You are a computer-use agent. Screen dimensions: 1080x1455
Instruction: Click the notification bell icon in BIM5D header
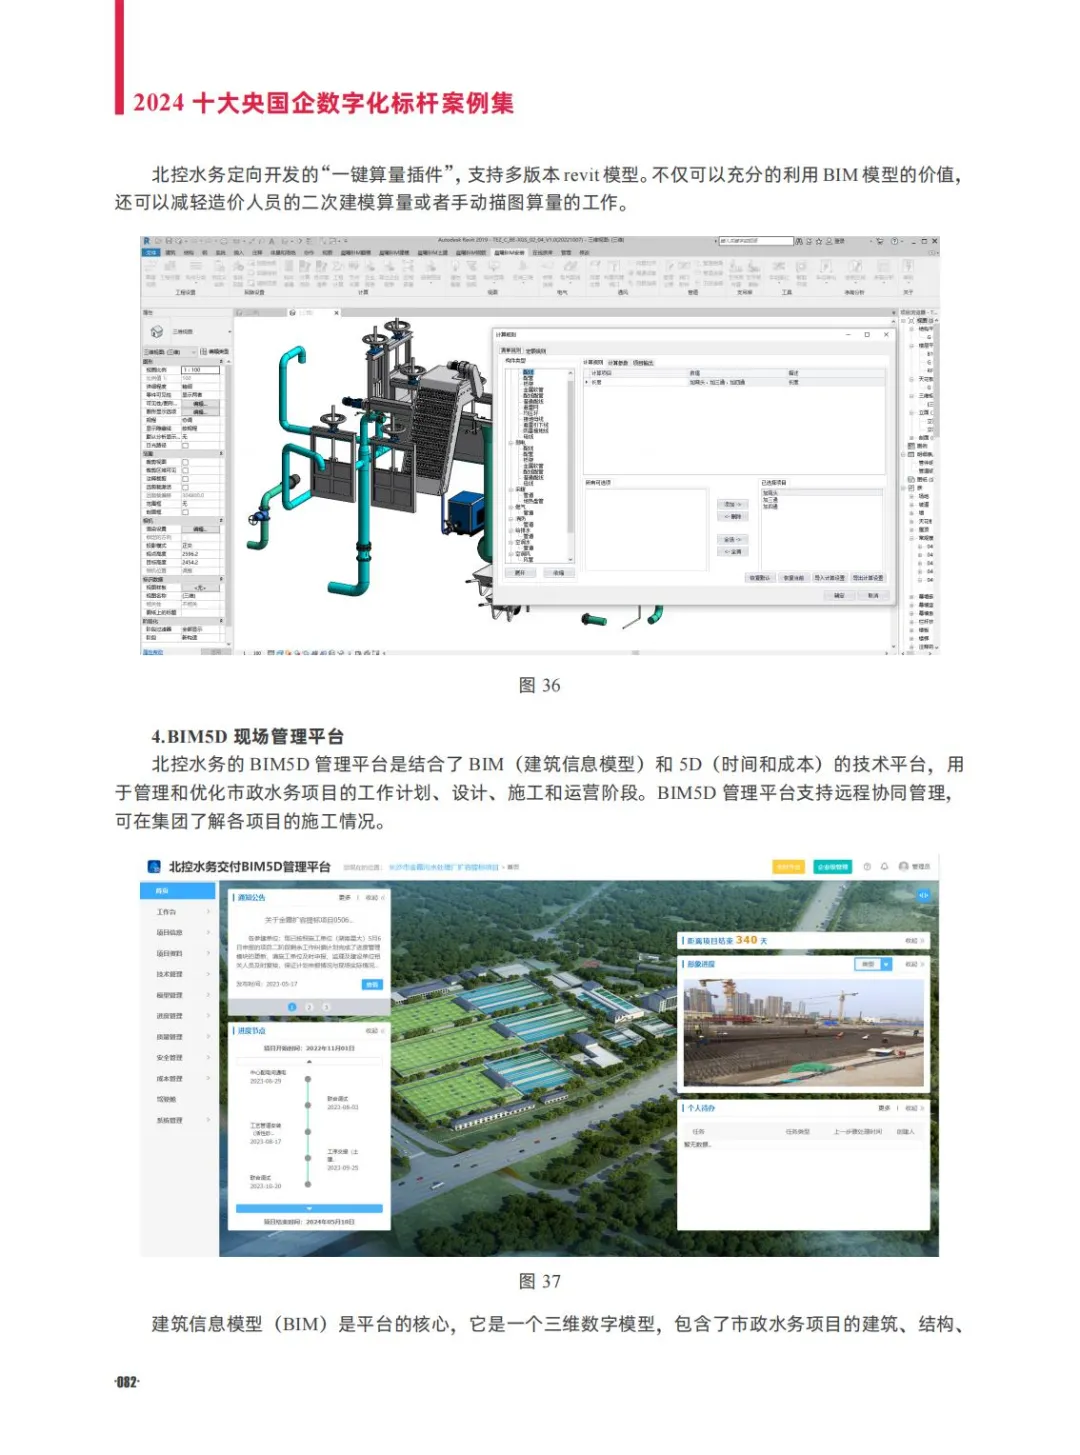tap(884, 867)
